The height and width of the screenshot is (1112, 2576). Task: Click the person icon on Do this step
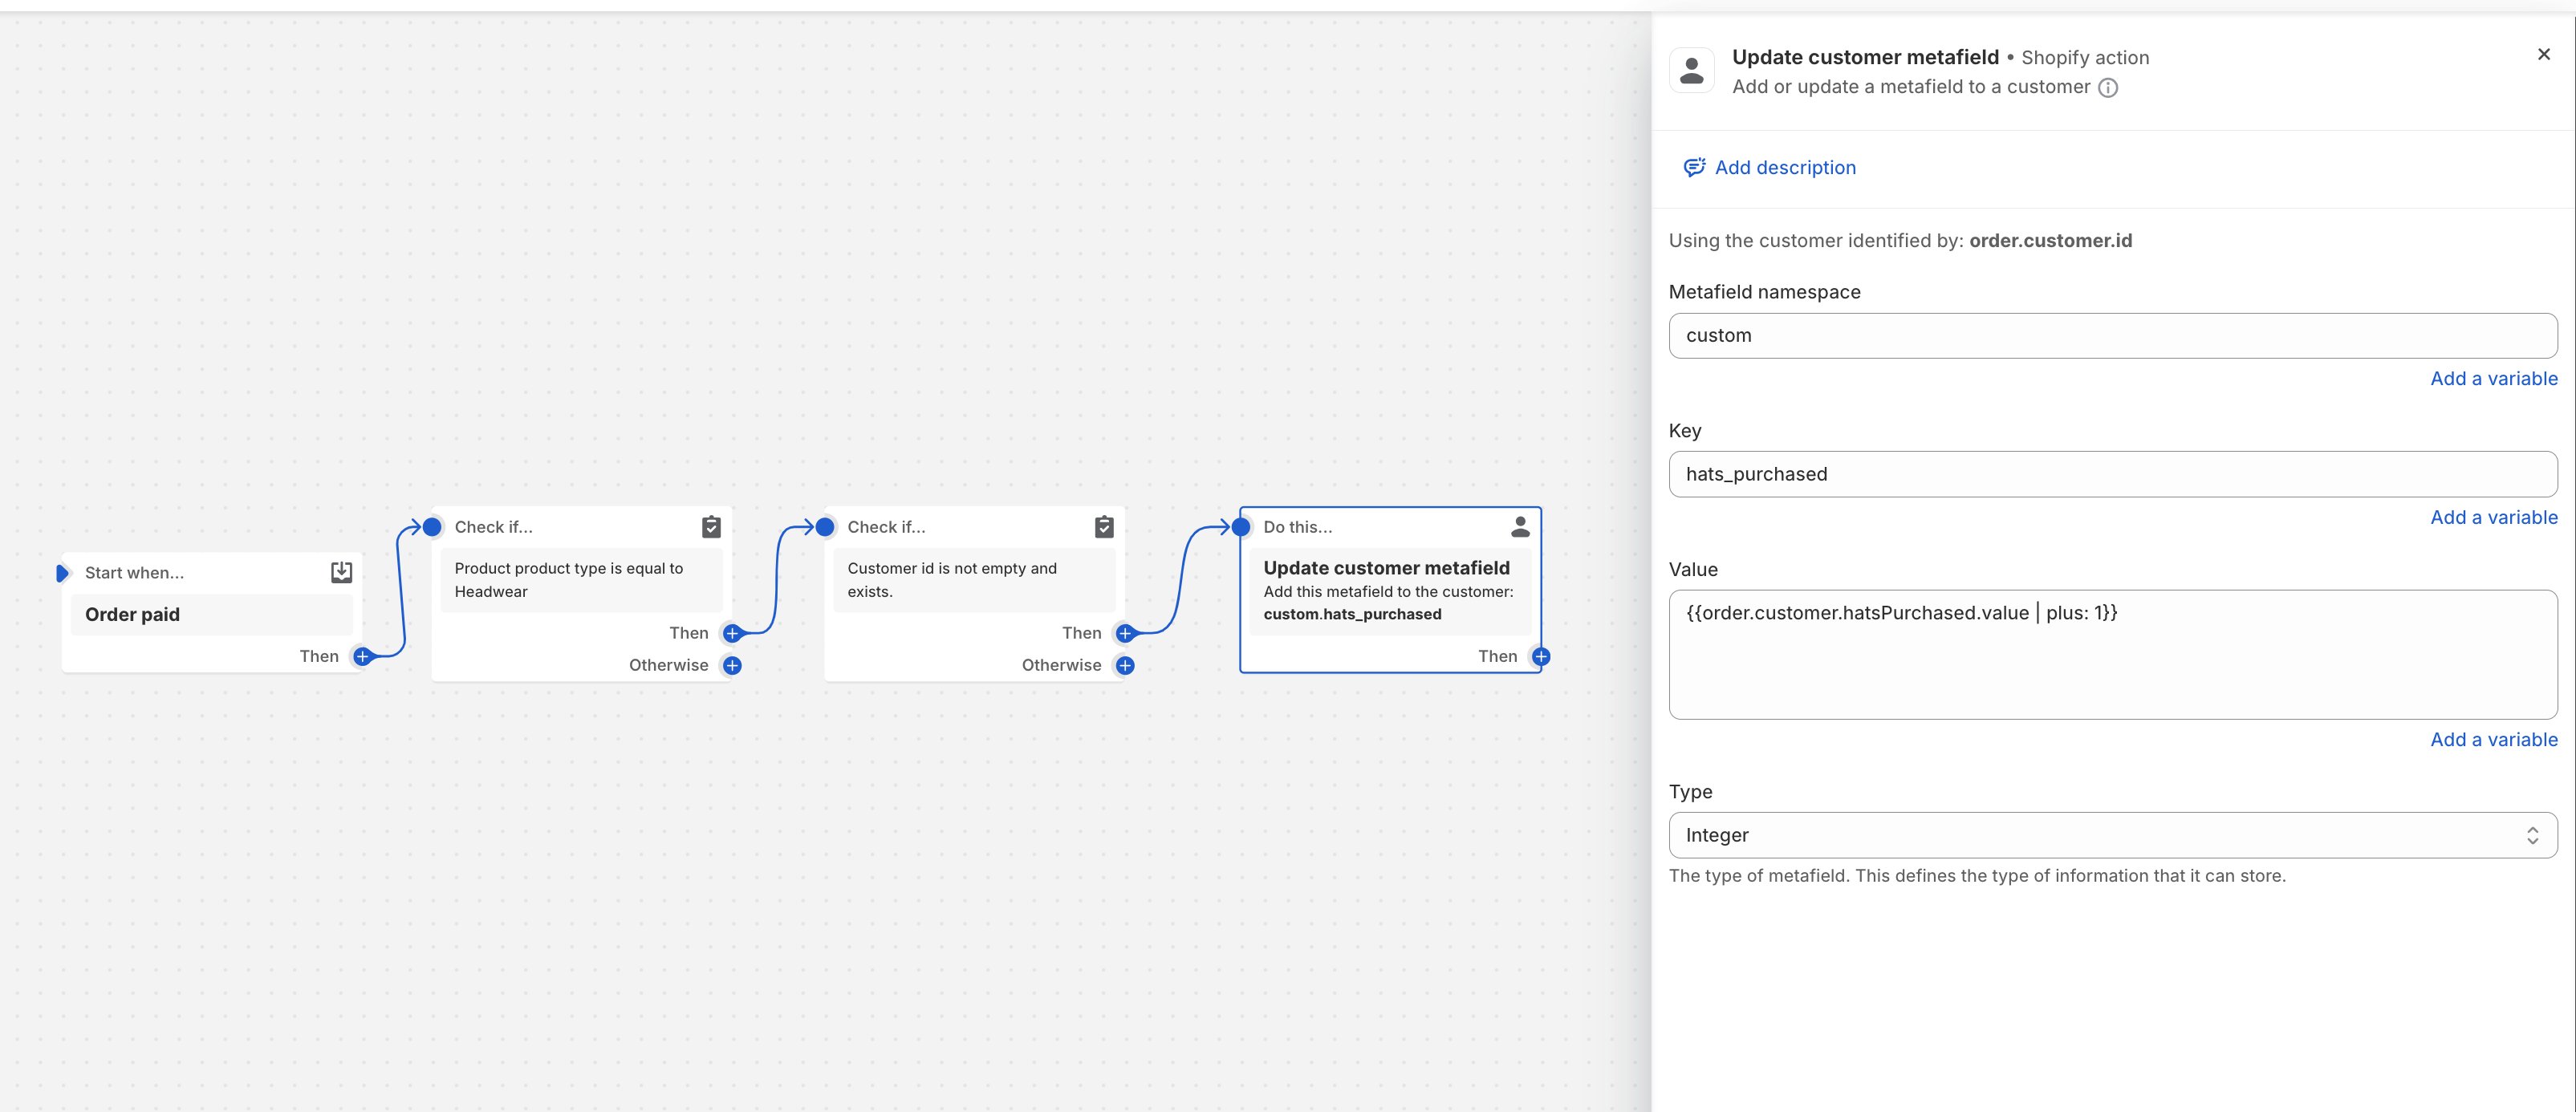tap(1520, 527)
